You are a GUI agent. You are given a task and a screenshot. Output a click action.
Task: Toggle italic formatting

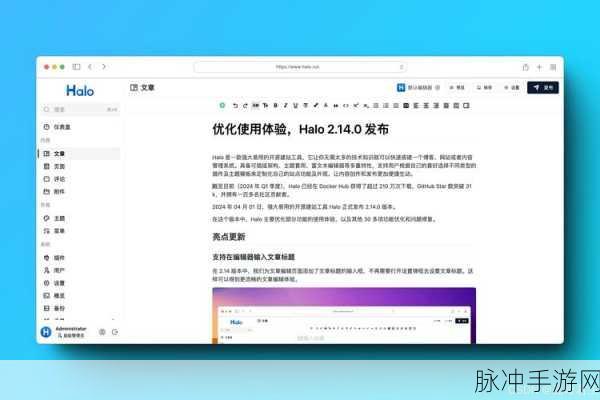click(x=285, y=106)
